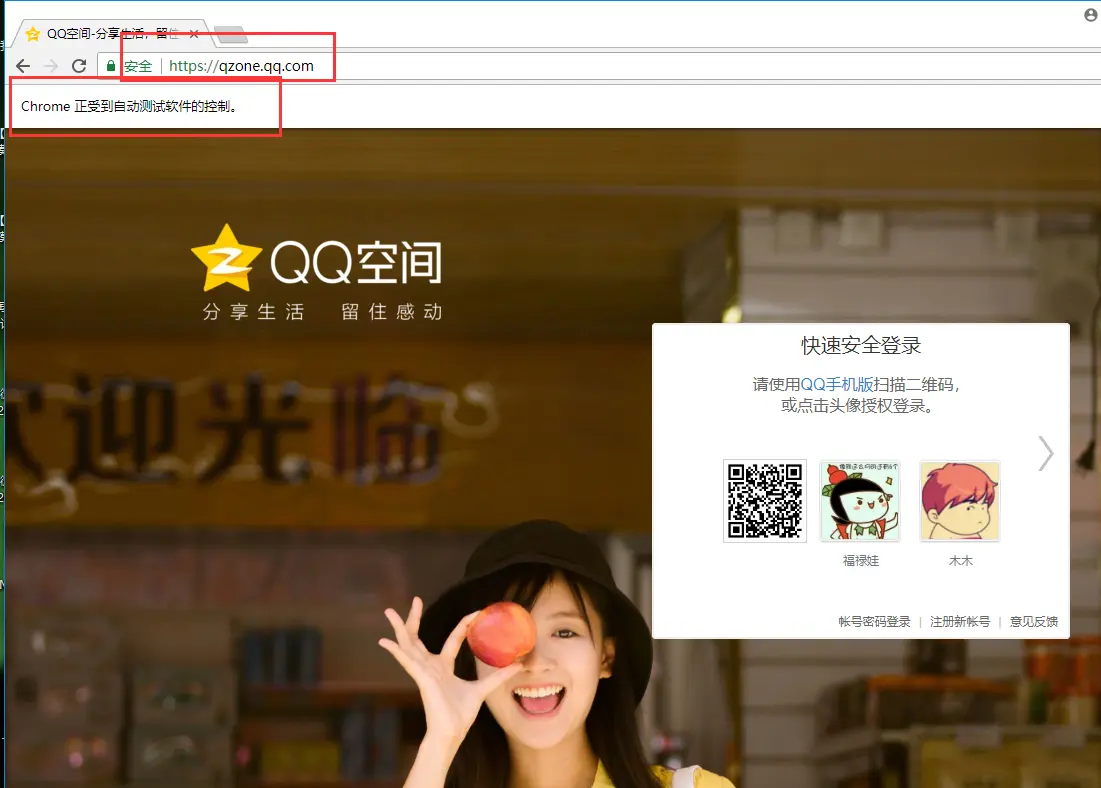Click the green padlock security icon
The image size is (1101, 788).
coord(110,66)
